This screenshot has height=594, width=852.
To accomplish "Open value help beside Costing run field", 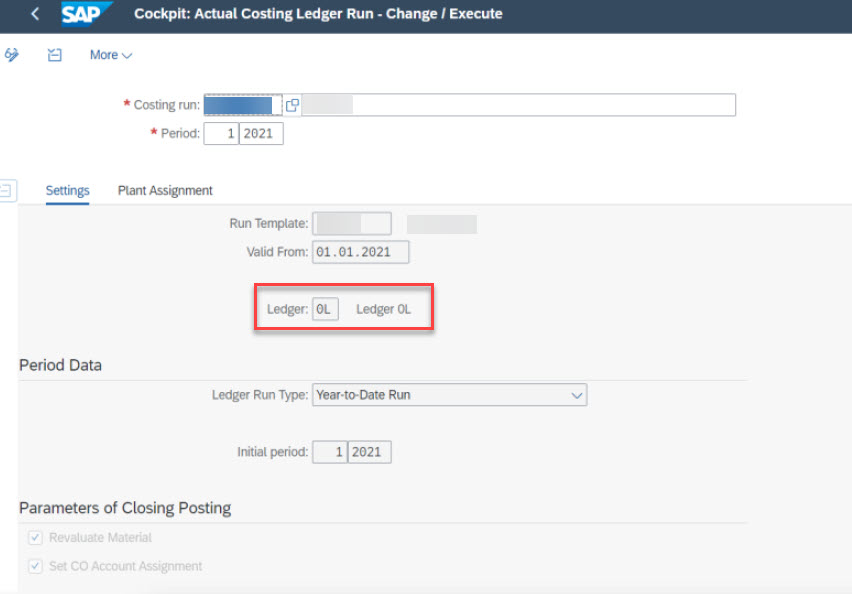I will (292, 105).
